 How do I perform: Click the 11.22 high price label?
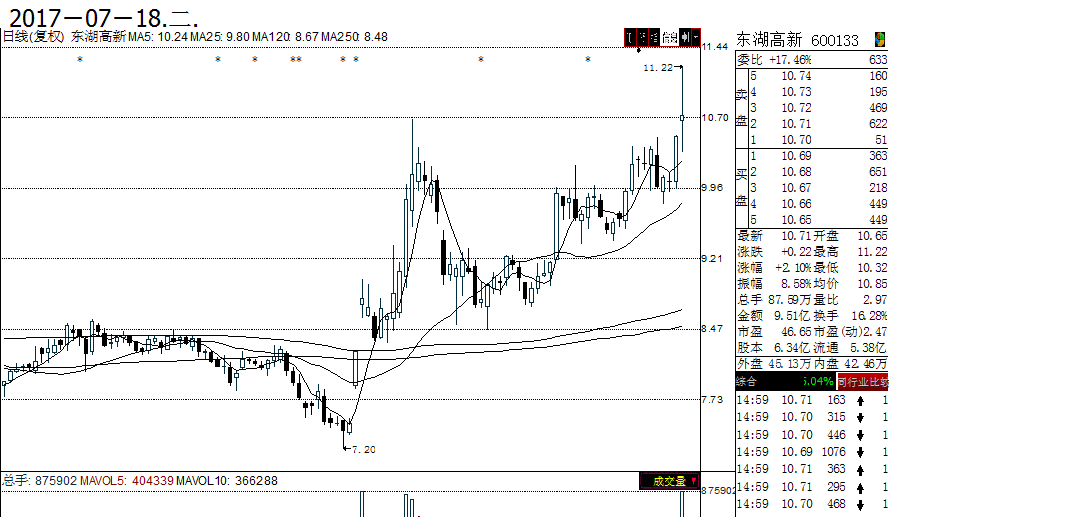pyautogui.click(x=658, y=67)
